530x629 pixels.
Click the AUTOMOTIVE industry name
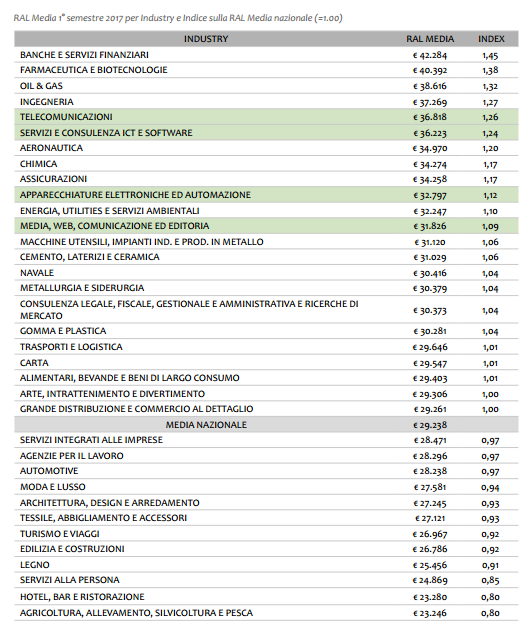pyautogui.click(x=49, y=471)
